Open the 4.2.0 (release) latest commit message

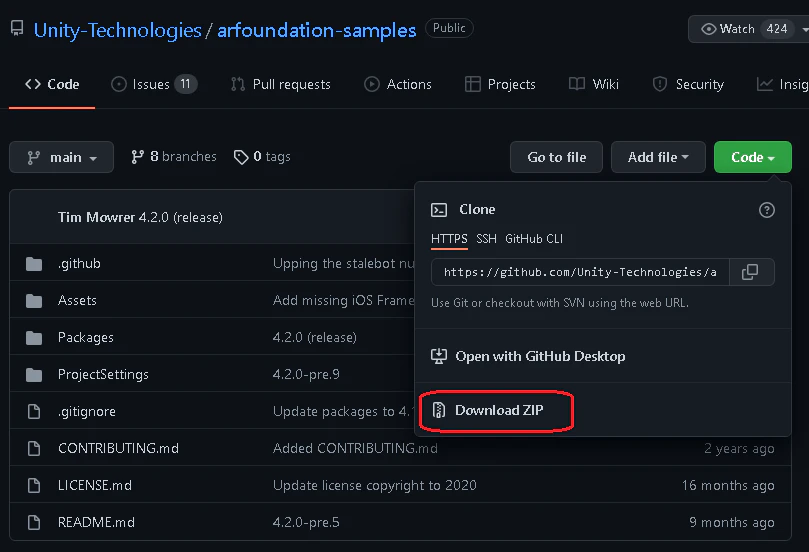(x=181, y=217)
